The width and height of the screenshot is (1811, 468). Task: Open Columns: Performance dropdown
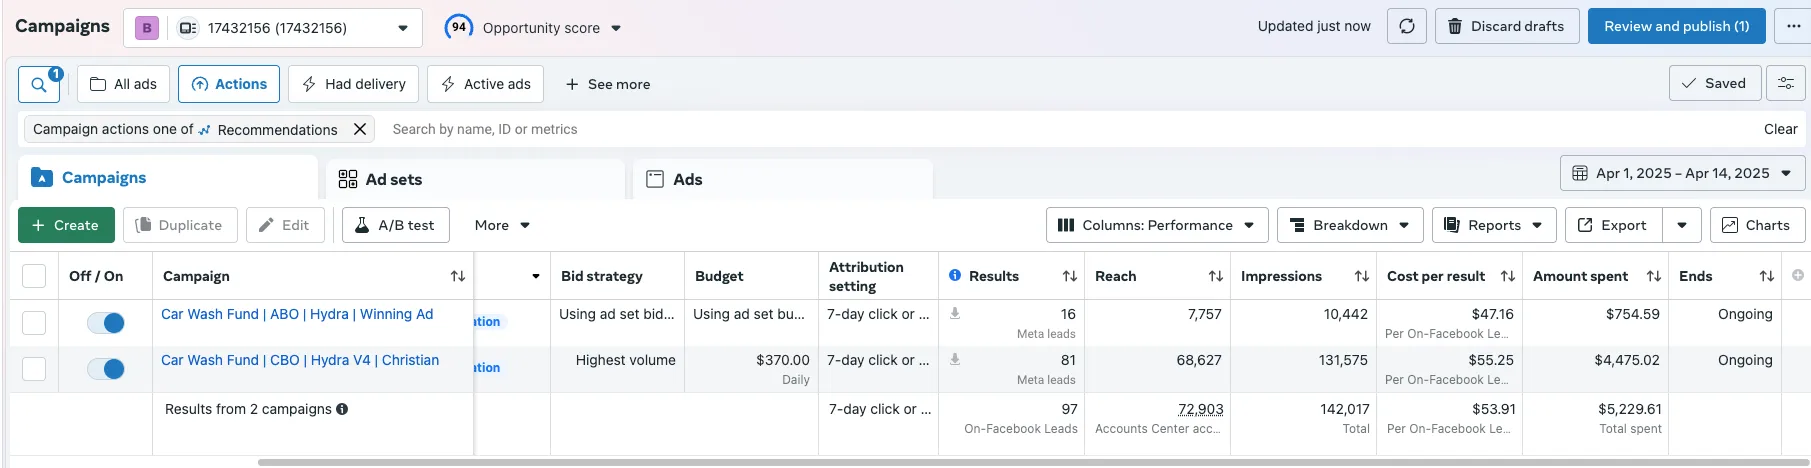pos(1157,225)
